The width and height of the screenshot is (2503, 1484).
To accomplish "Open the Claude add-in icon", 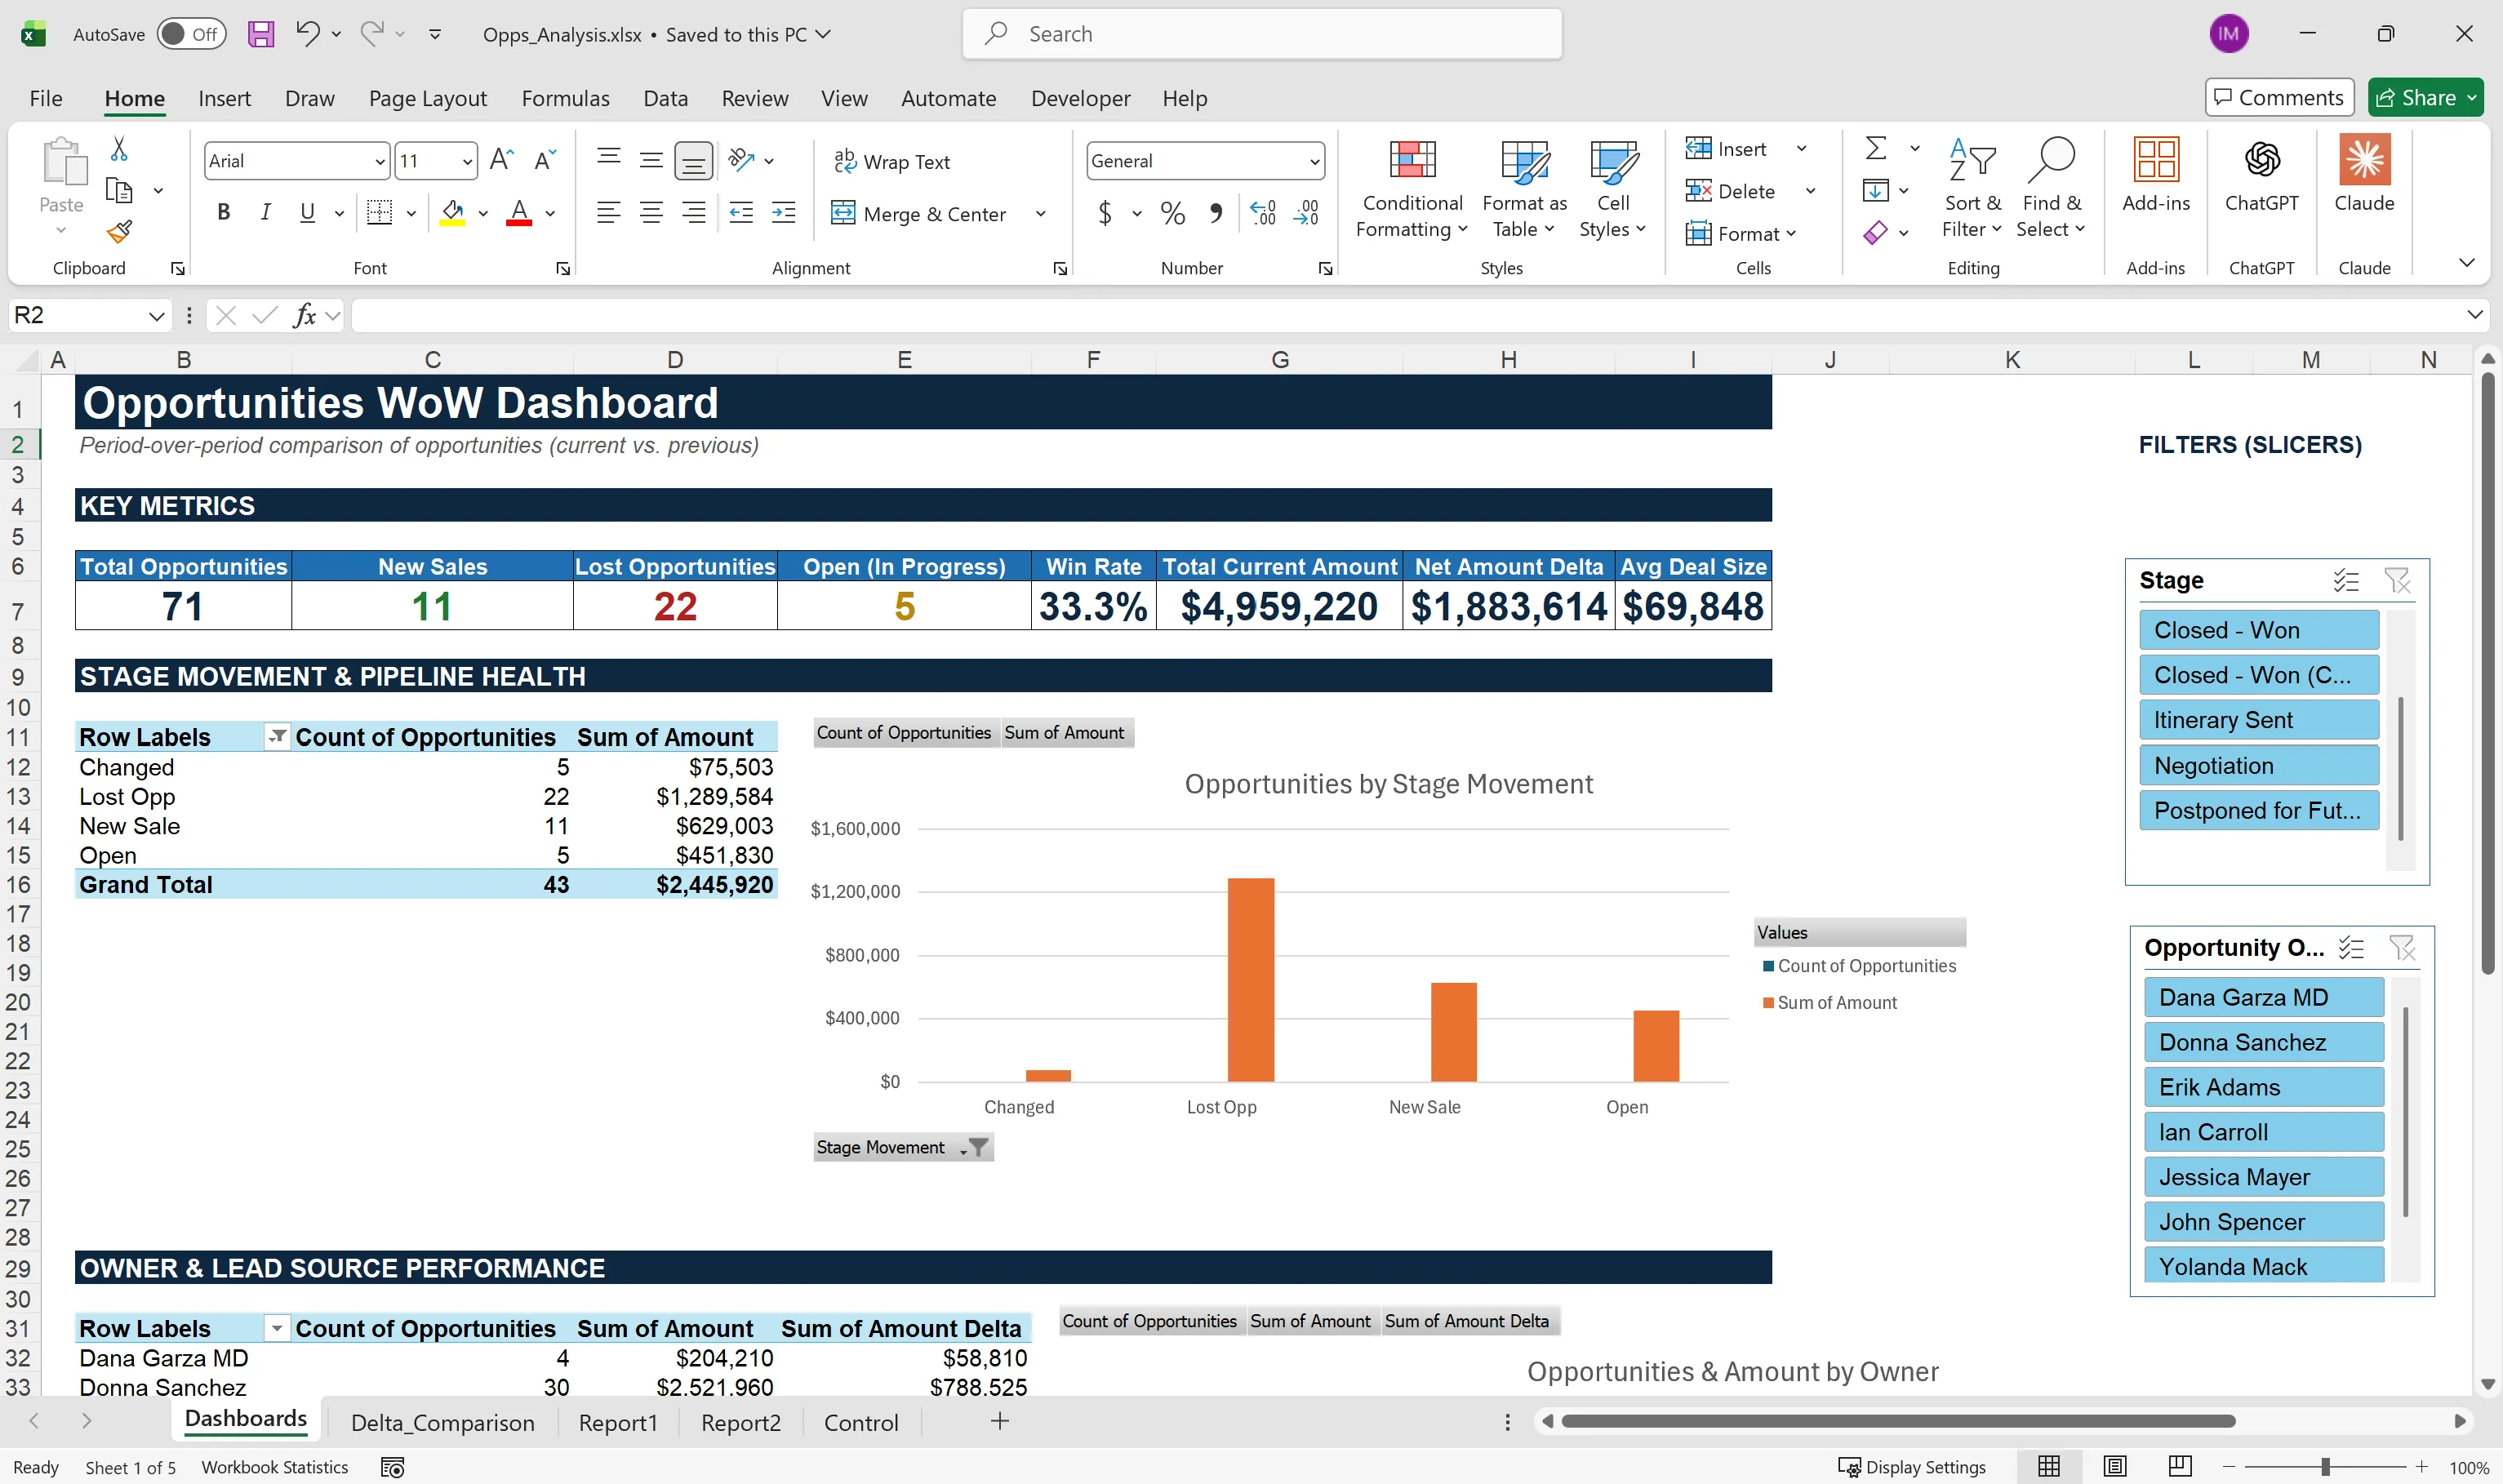I will 2364,159.
